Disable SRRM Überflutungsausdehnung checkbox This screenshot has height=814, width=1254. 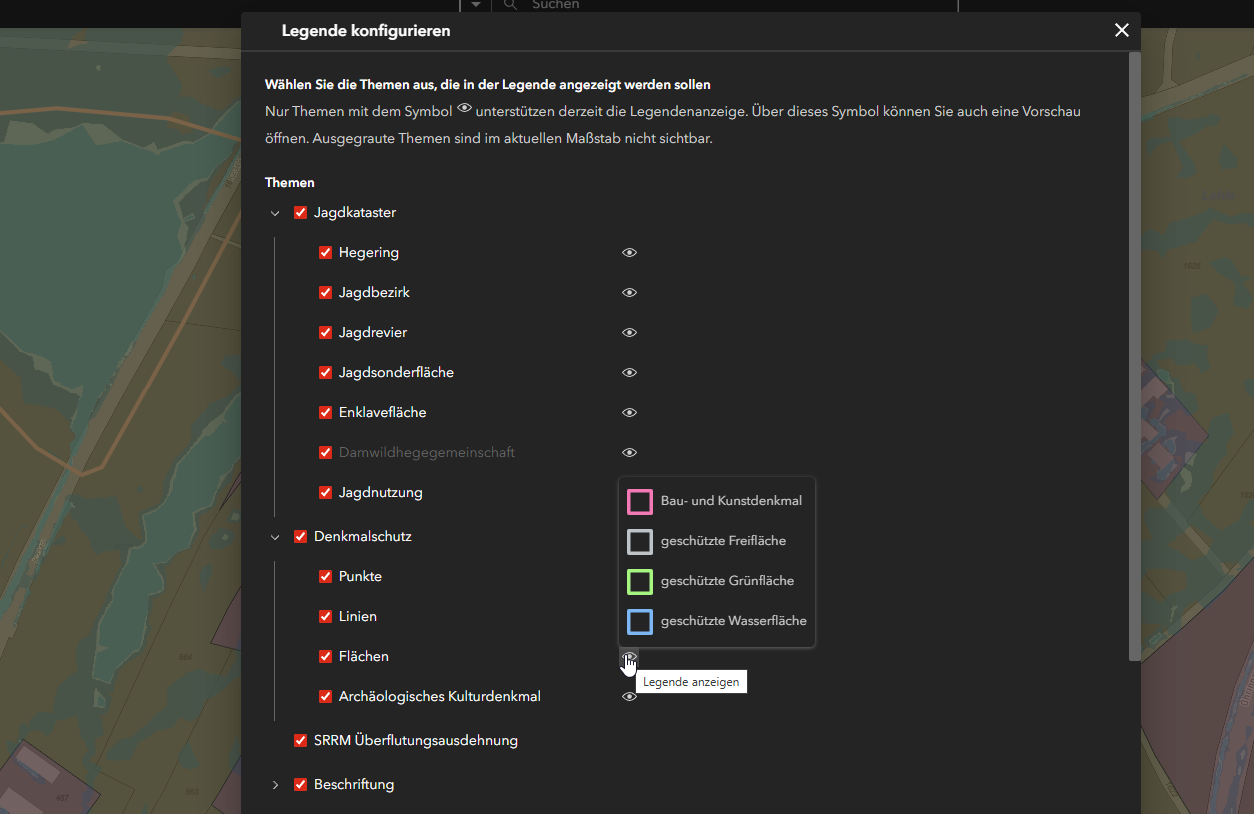pyautogui.click(x=300, y=741)
